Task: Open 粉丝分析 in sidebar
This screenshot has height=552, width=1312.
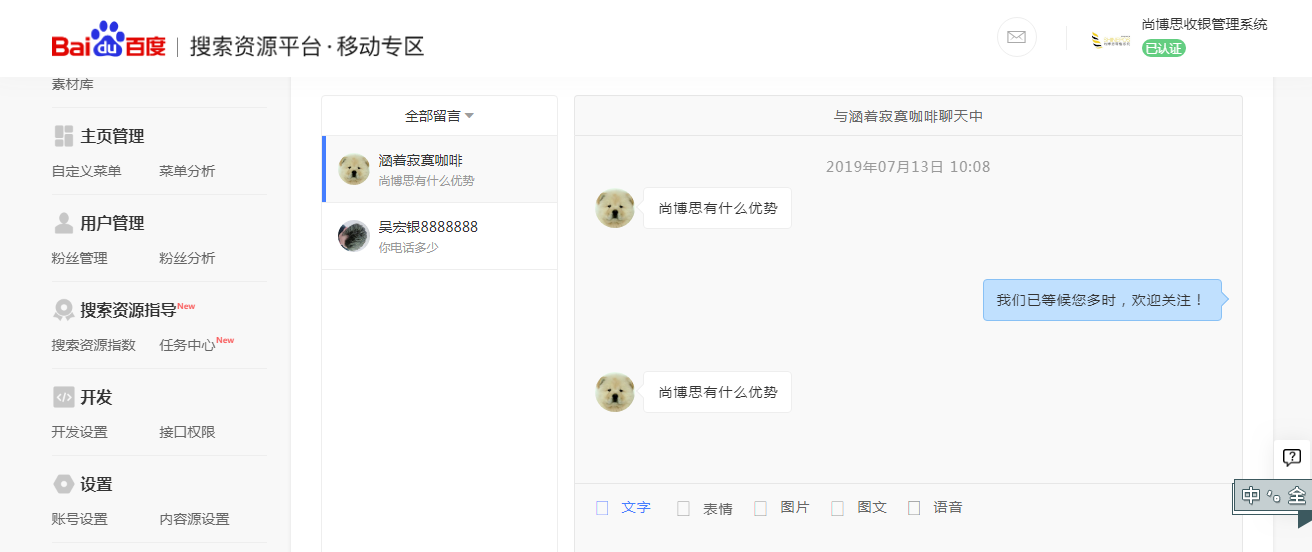Action: [187, 258]
